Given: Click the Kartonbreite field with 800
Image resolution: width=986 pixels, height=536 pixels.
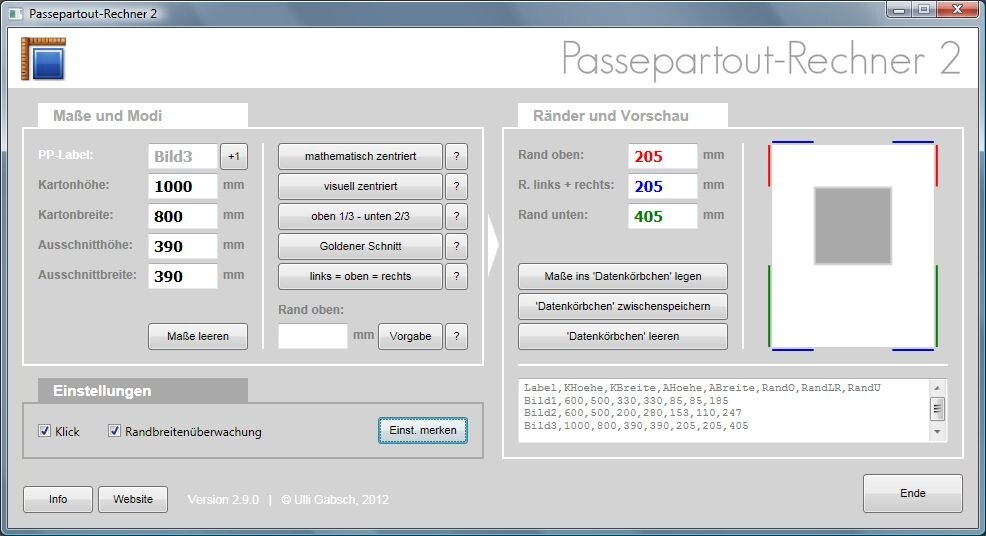Looking at the screenshot, I should click(x=183, y=216).
